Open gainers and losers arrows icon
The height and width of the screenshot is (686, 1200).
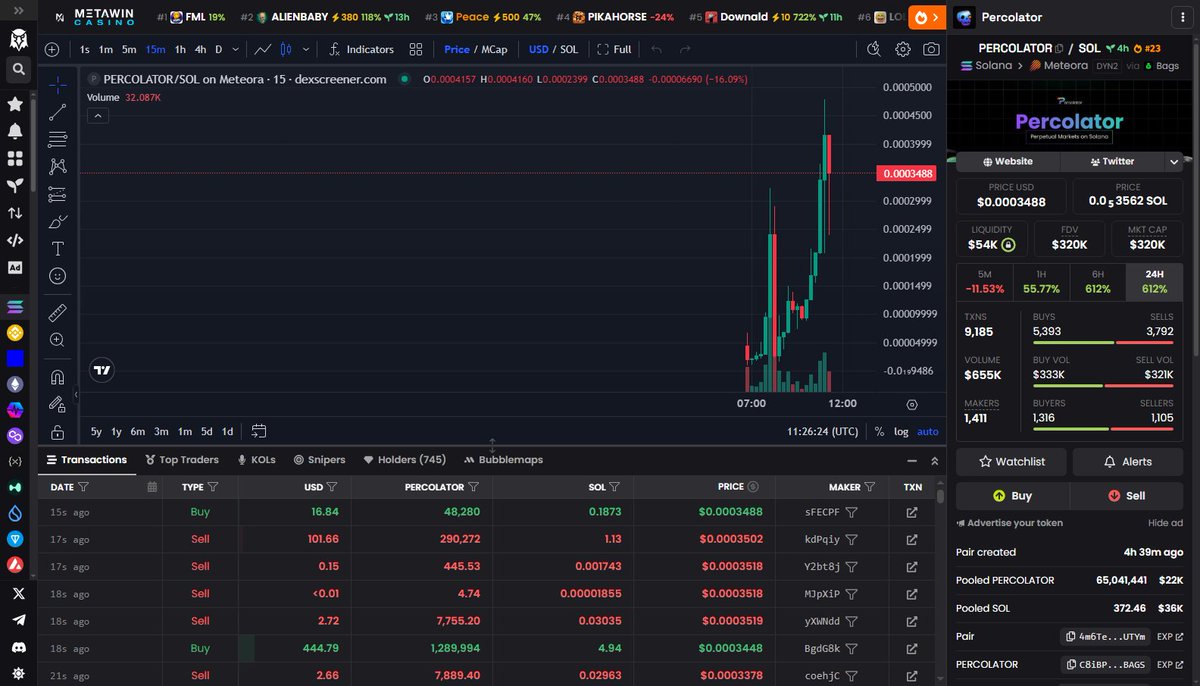15,213
